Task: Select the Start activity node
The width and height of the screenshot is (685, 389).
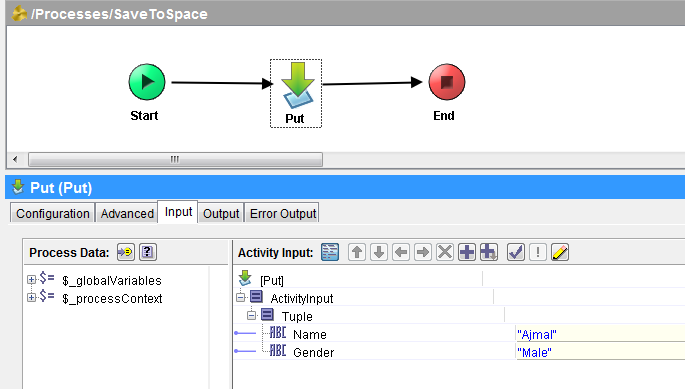Action: (147, 82)
